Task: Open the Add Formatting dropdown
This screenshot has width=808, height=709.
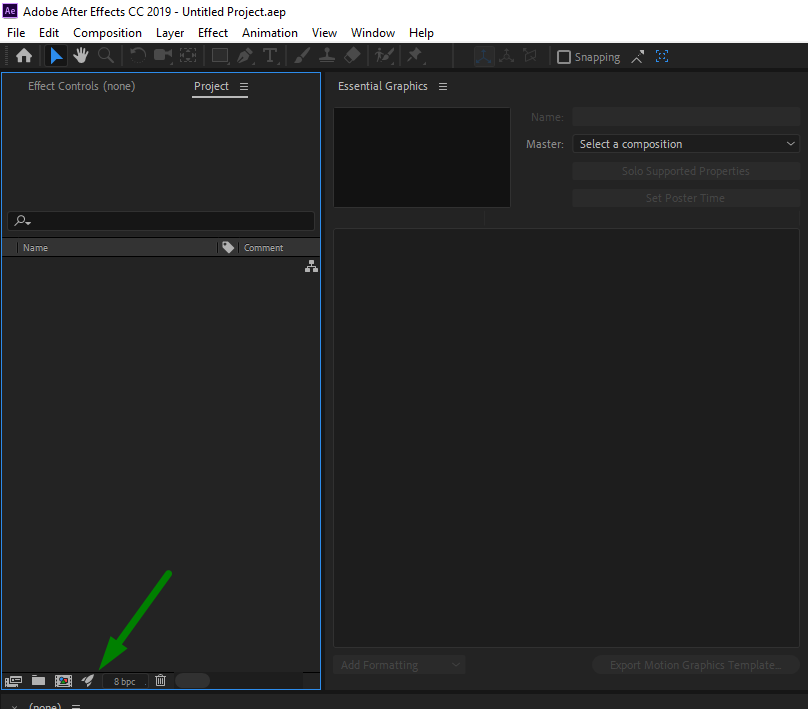Action: tap(399, 665)
